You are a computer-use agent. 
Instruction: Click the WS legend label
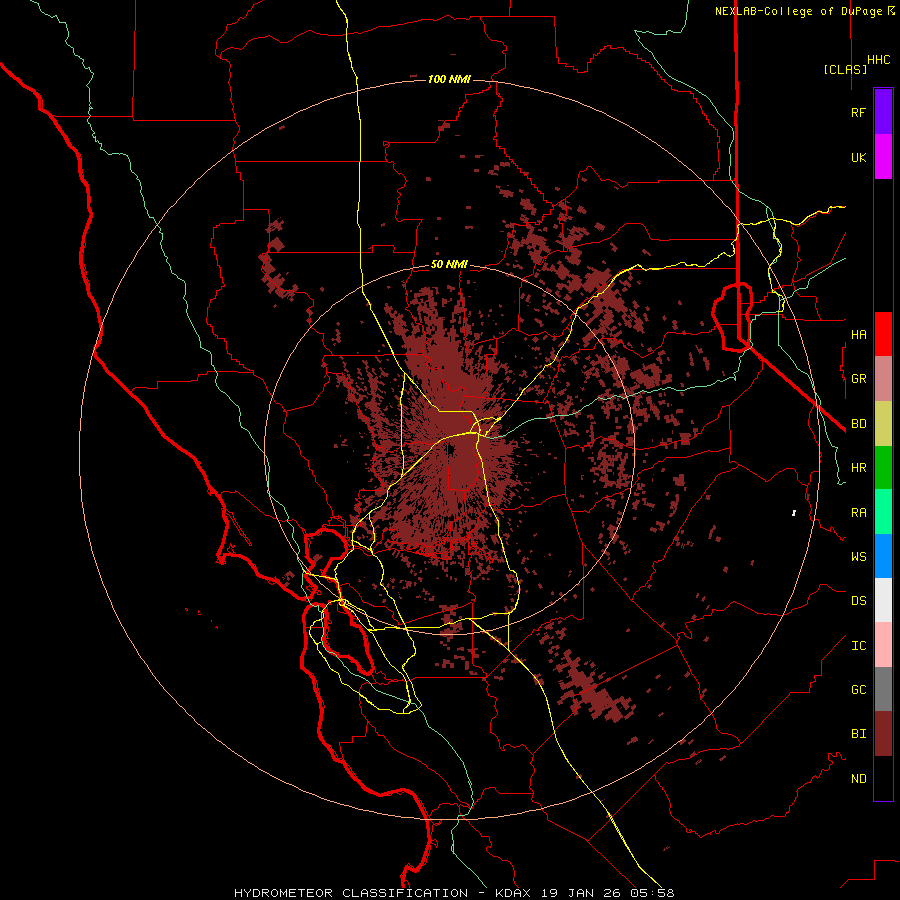(x=859, y=556)
